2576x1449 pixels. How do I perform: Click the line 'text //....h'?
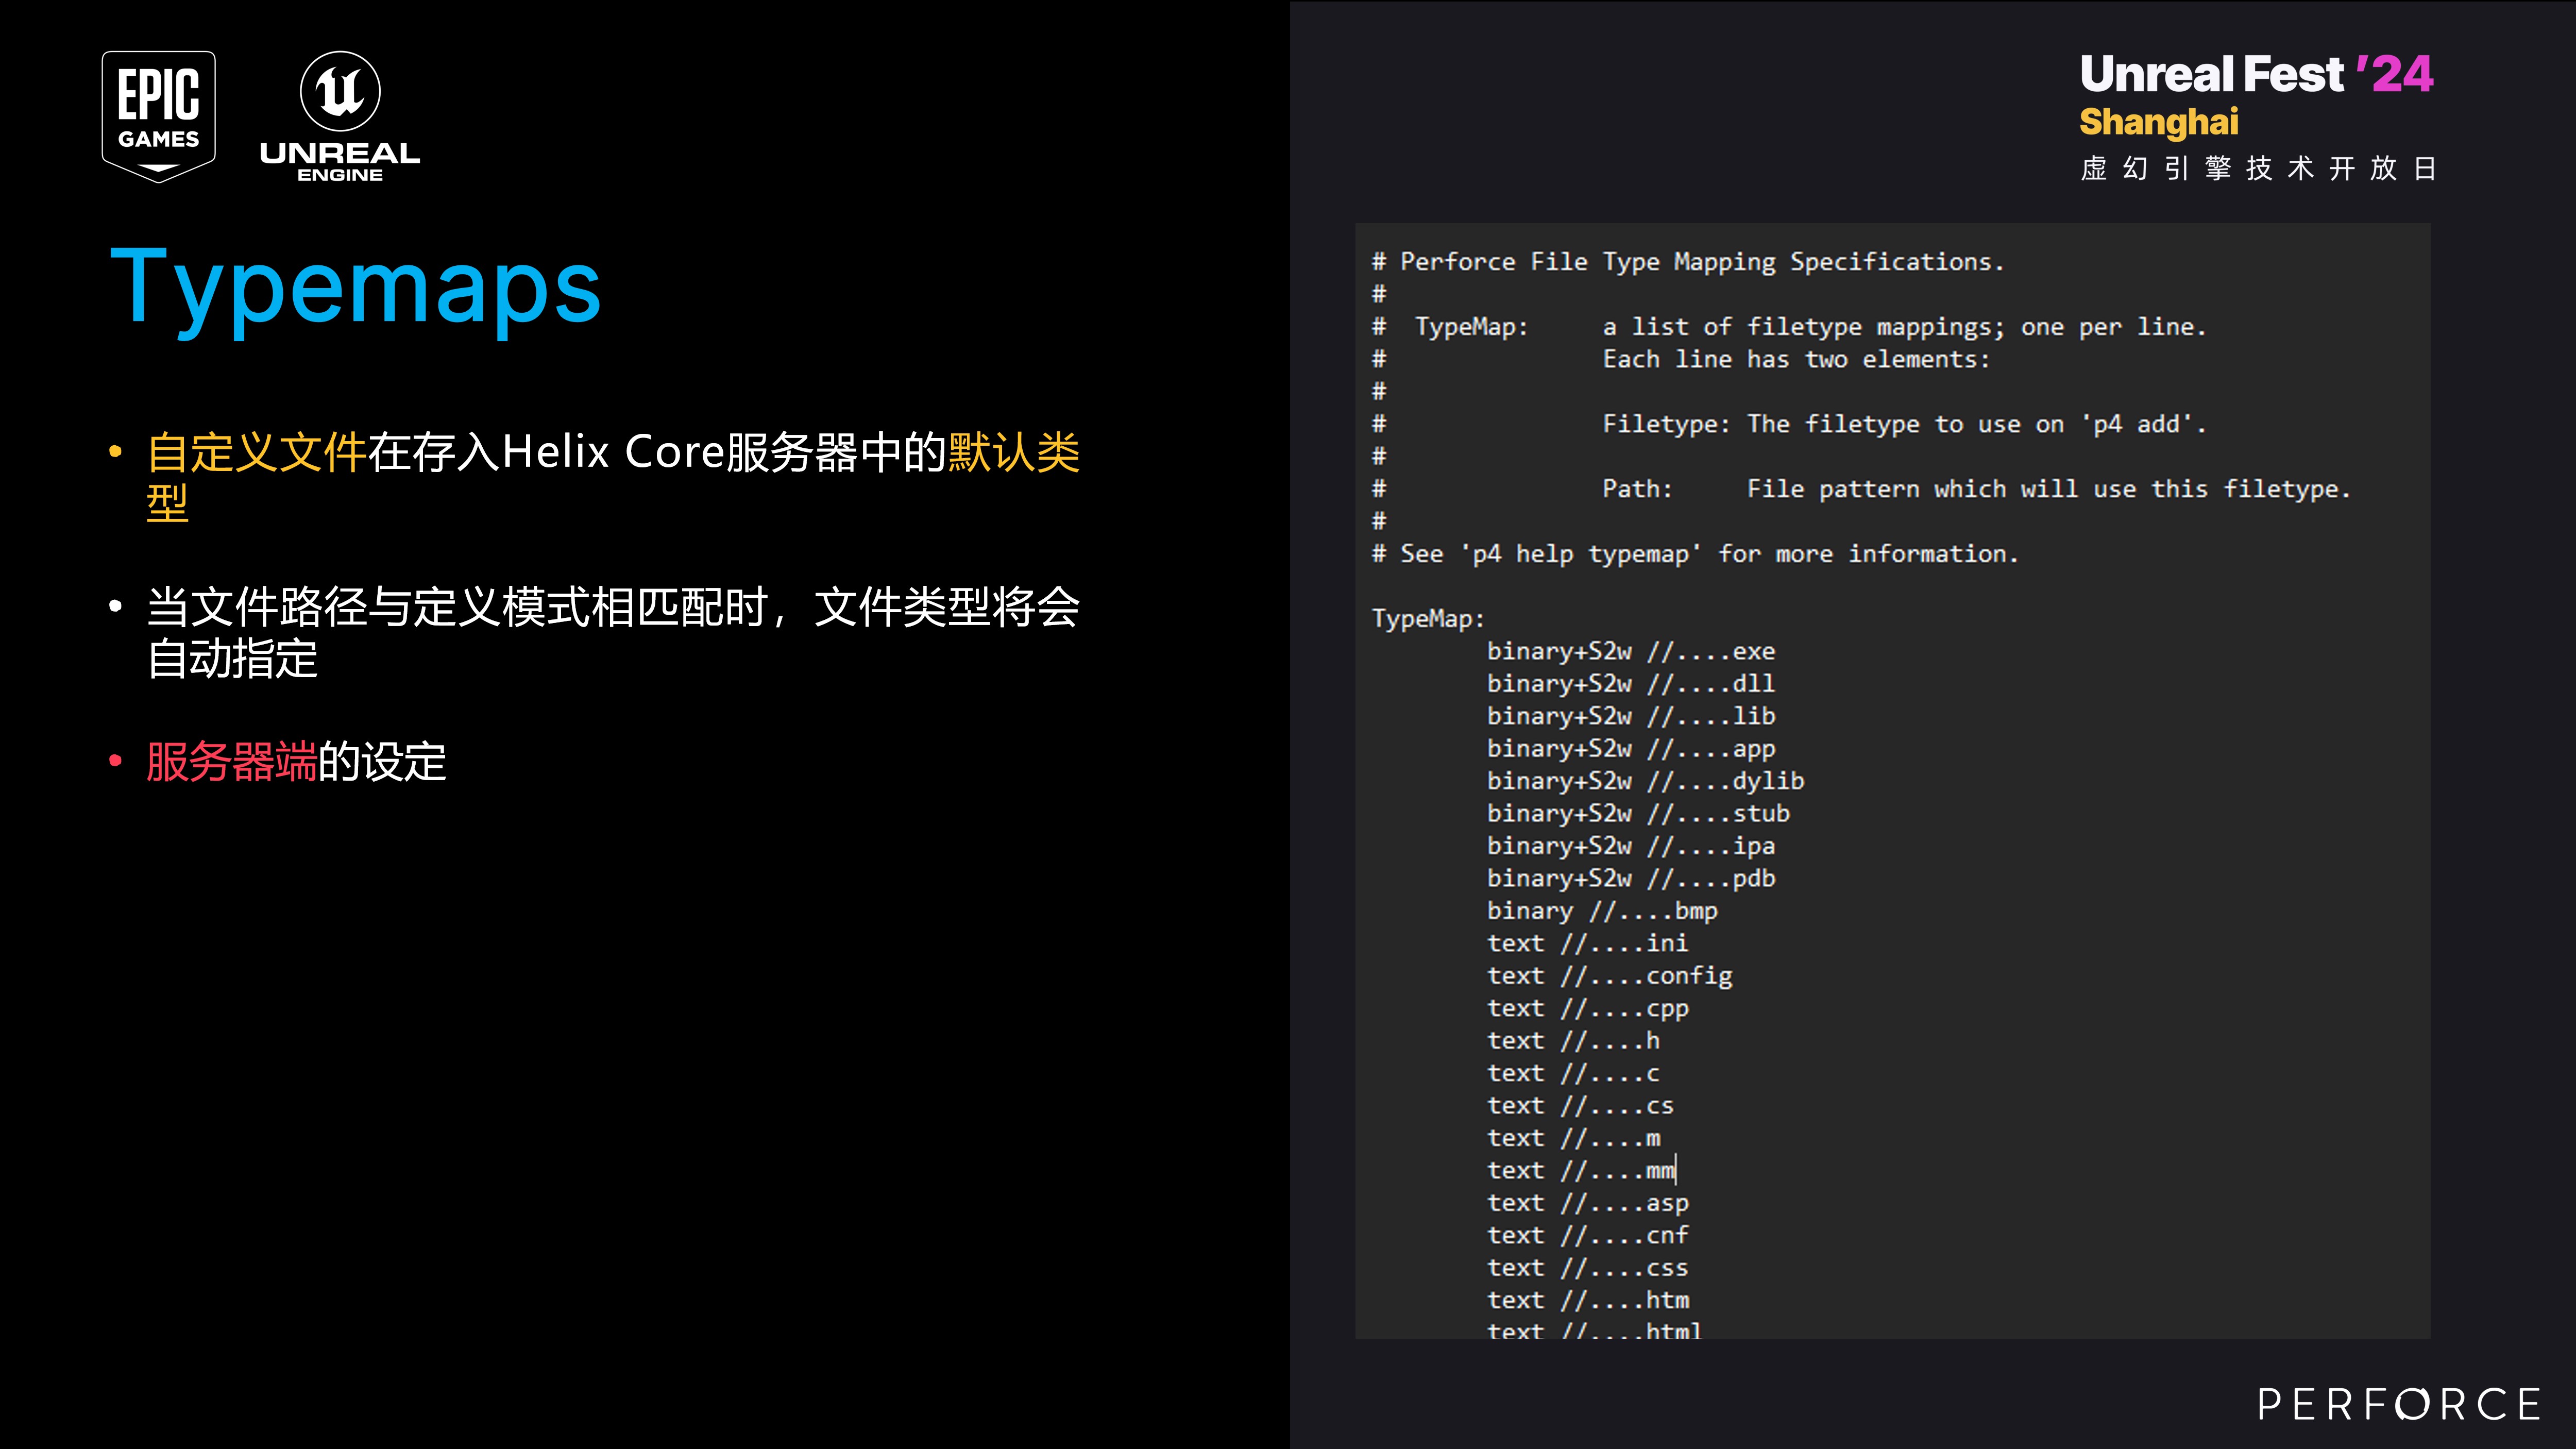pyautogui.click(x=1574, y=1041)
